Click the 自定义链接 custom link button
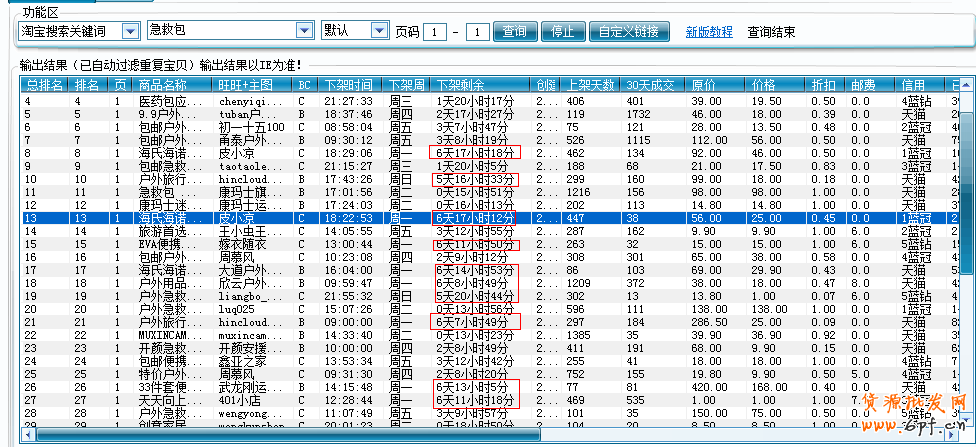Screen dimensions: 976x447 (x=629, y=32)
